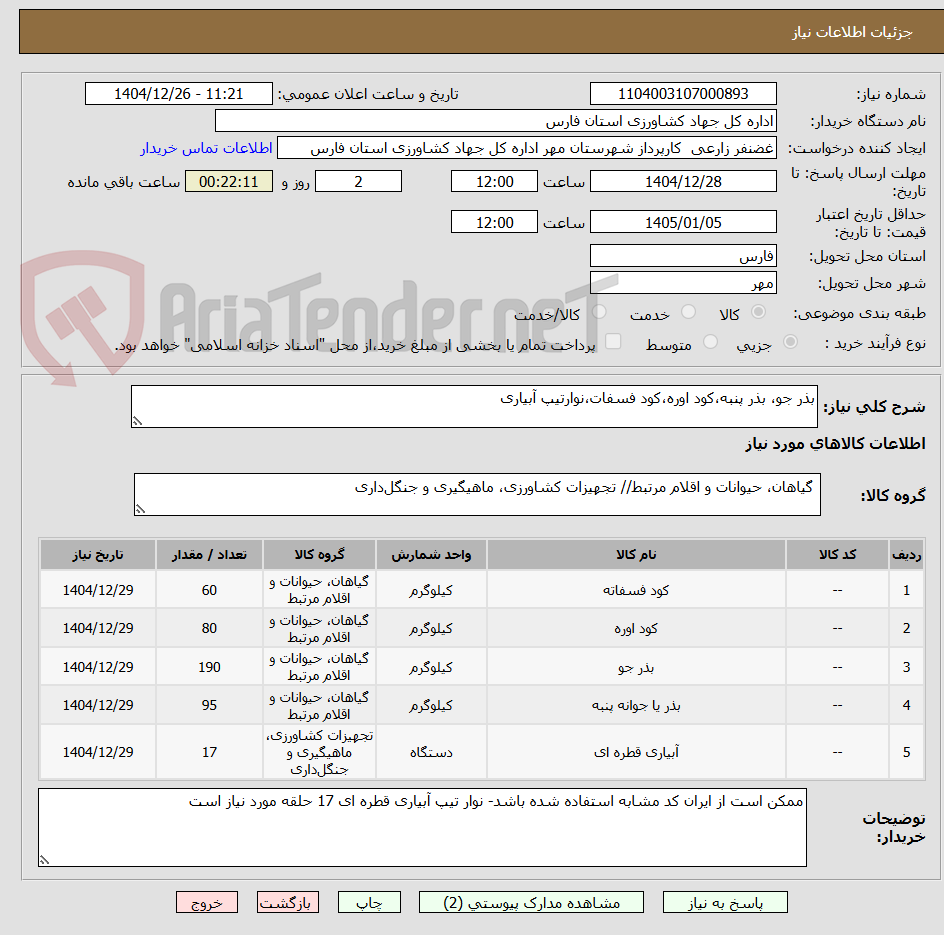Select the کود اوره item name cell
The height and width of the screenshot is (935, 944).
click(x=636, y=629)
